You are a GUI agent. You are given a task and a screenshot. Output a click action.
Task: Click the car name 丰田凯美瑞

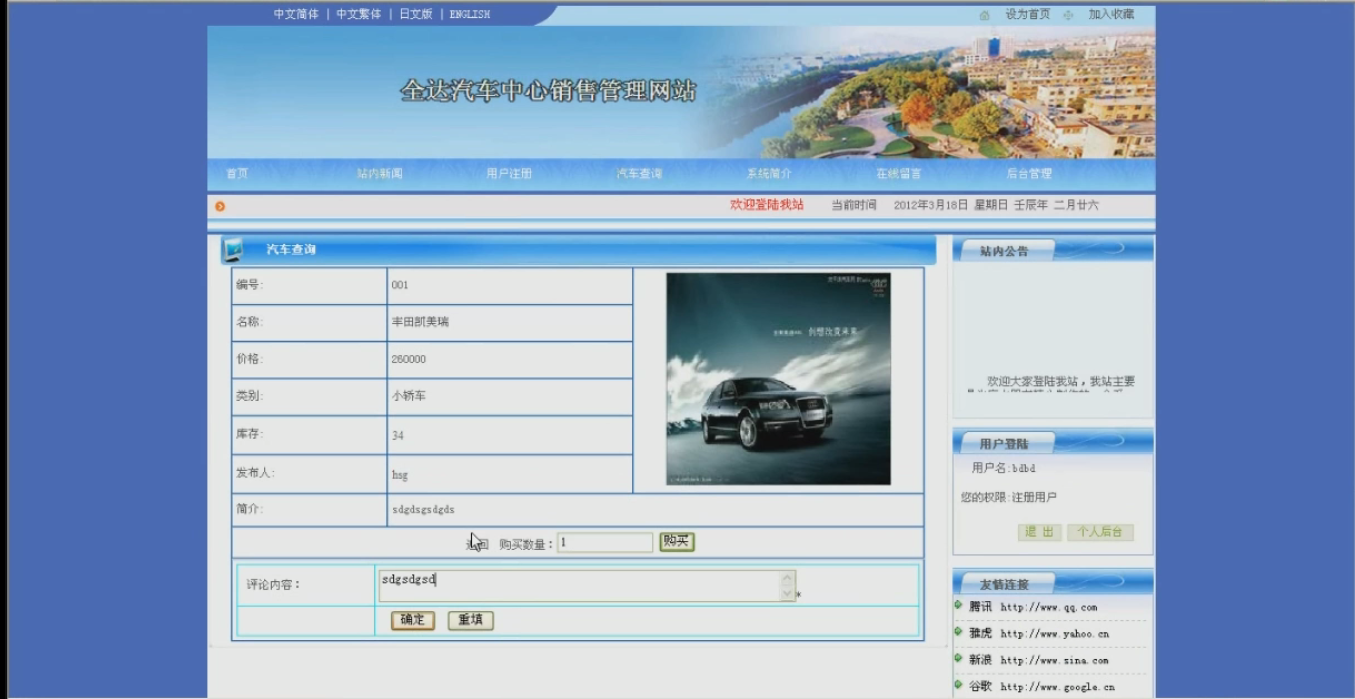point(420,322)
